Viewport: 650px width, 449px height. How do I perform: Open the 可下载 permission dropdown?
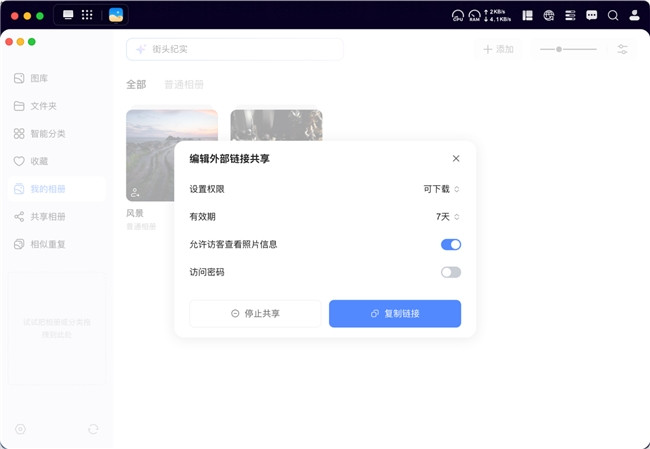click(x=441, y=189)
